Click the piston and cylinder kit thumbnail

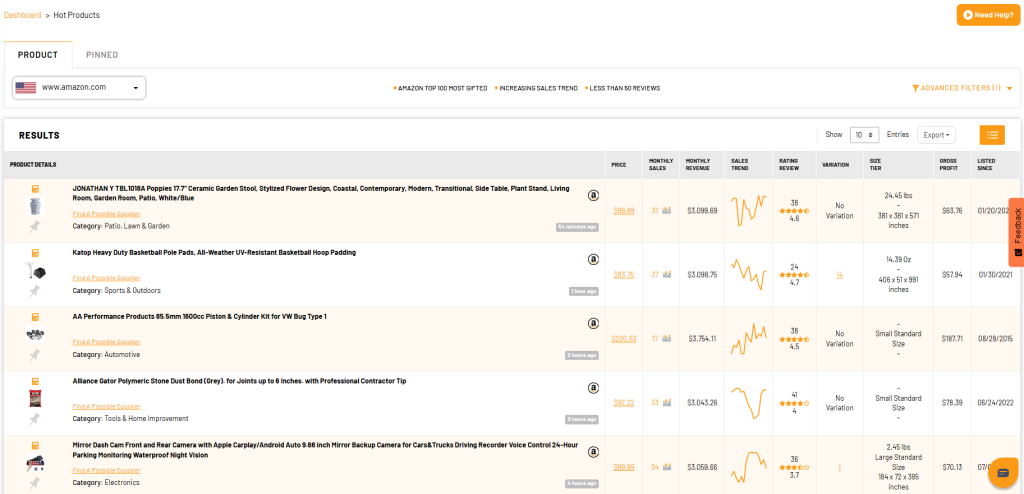tap(35, 335)
